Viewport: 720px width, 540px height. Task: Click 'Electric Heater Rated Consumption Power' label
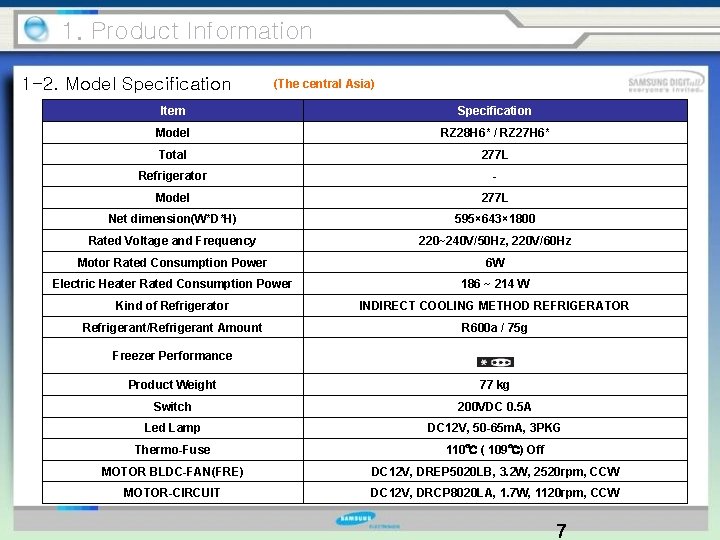[x=172, y=284]
